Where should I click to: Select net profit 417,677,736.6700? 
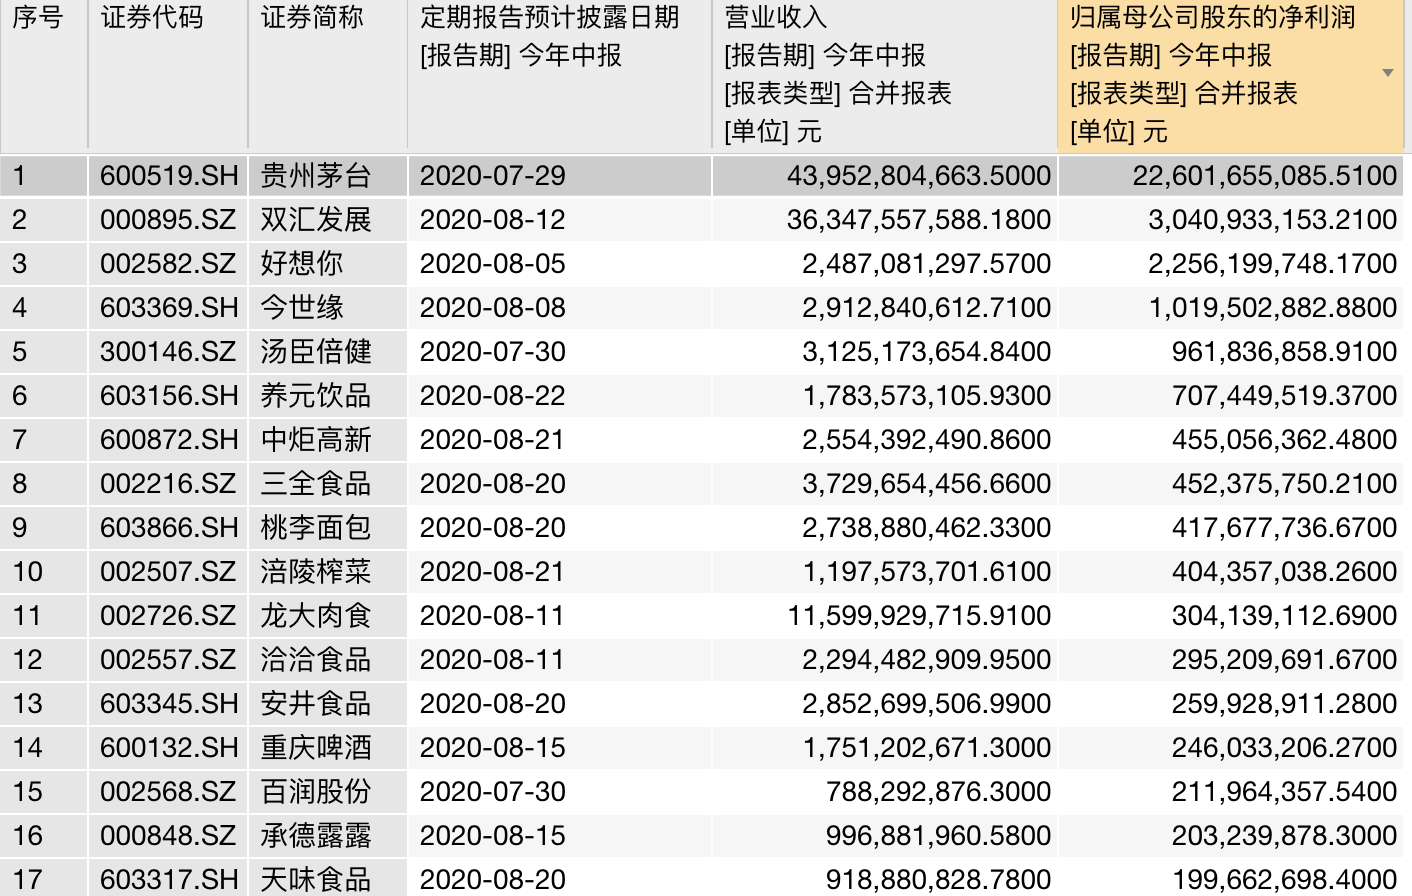[1285, 528]
